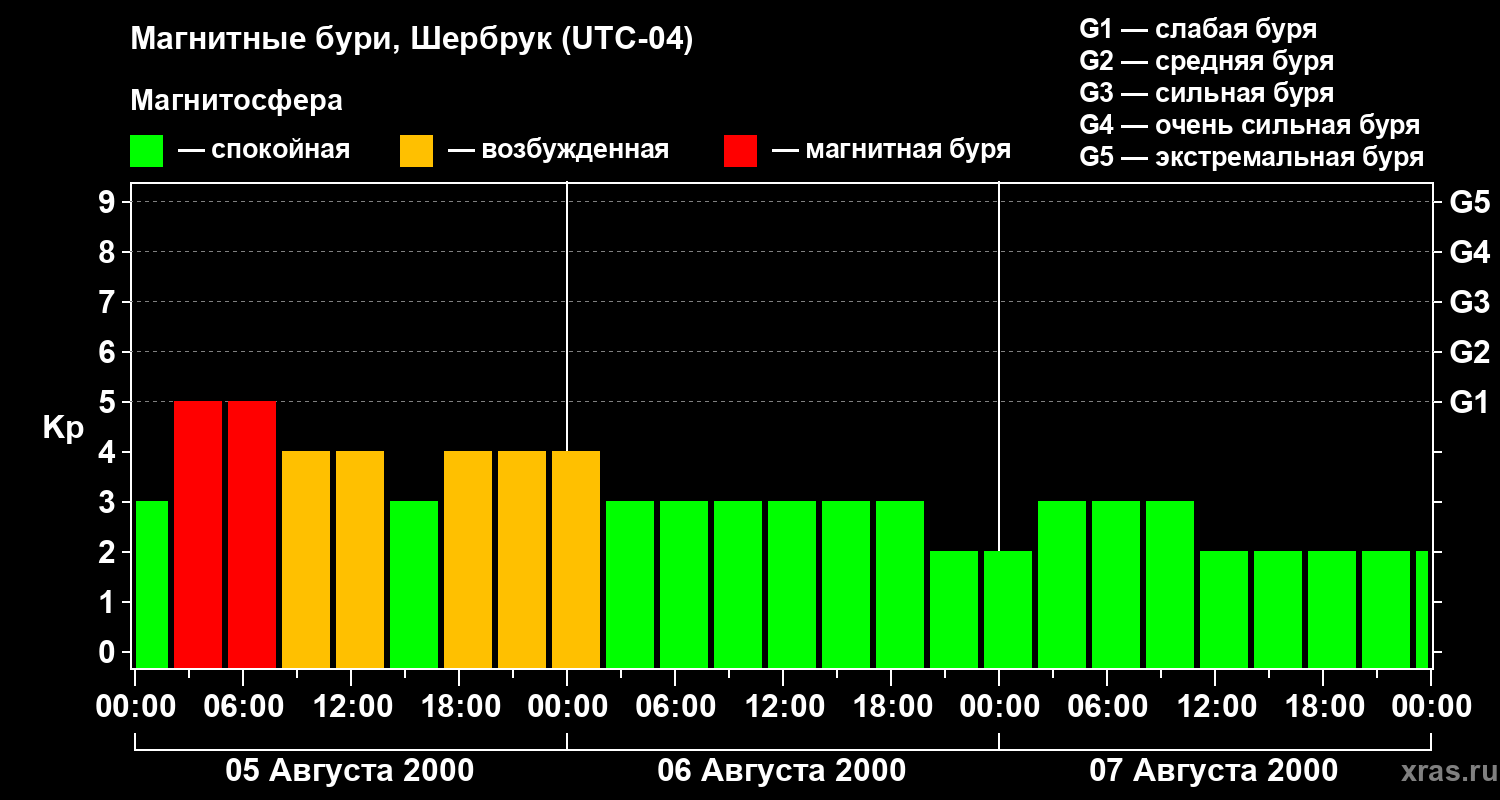Click the '— спокойная' legend label

[264, 151]
